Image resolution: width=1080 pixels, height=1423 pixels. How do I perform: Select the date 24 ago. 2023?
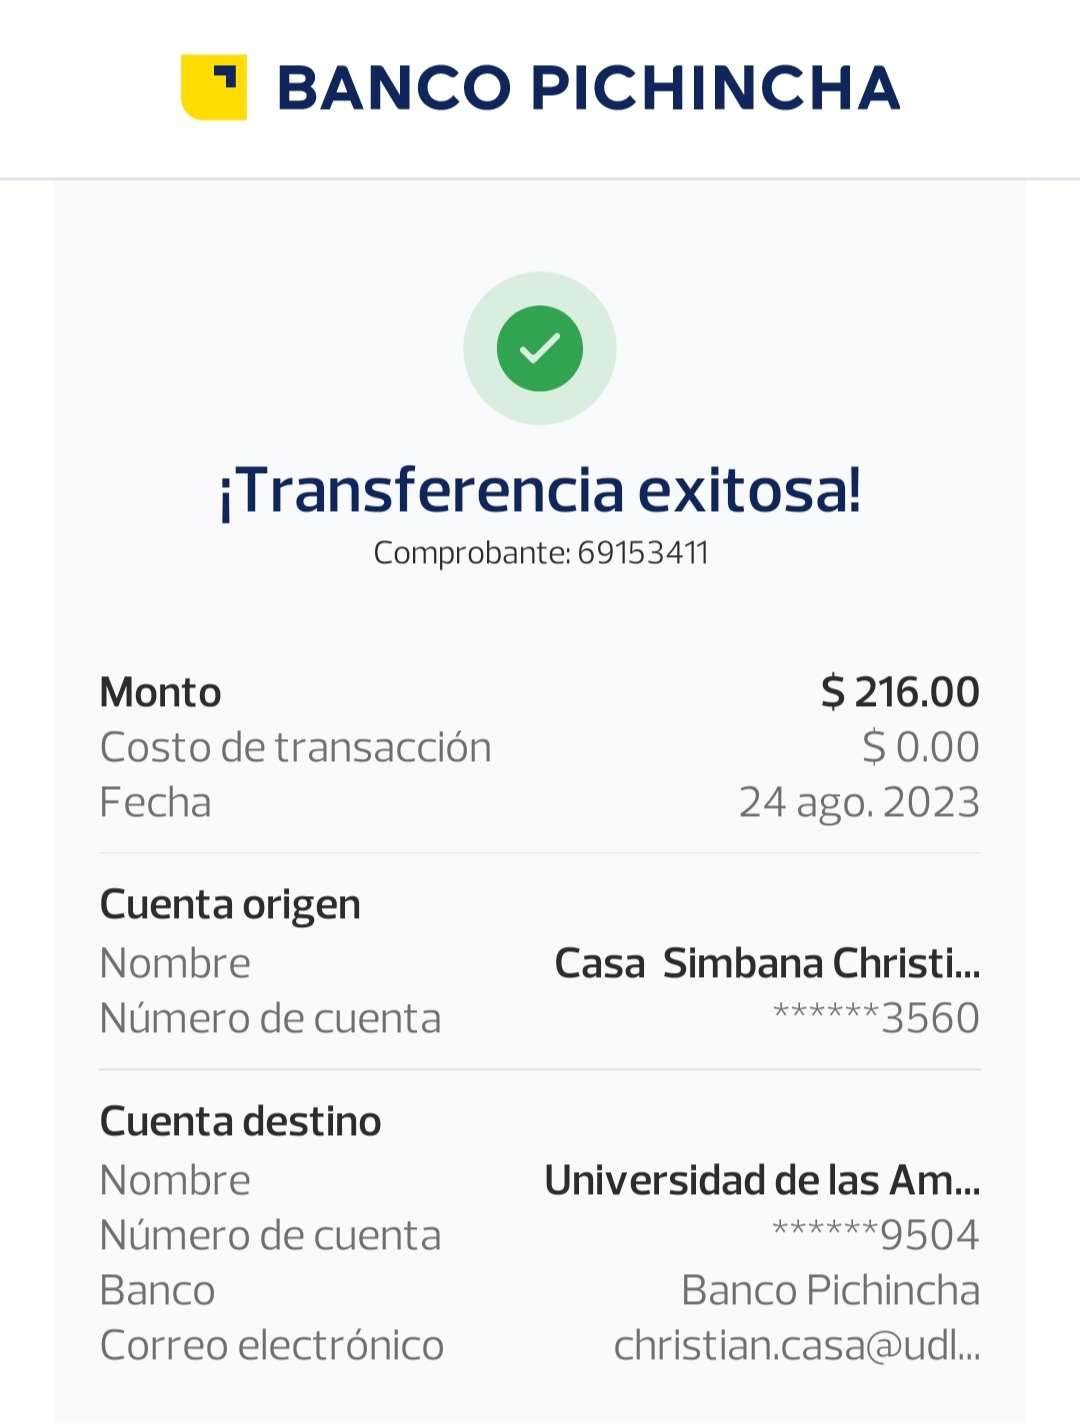point(859,802)
